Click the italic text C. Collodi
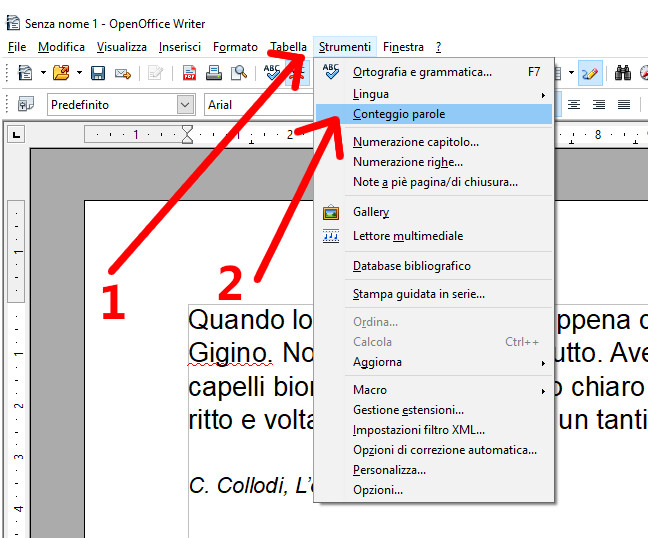 coord(238,486)
